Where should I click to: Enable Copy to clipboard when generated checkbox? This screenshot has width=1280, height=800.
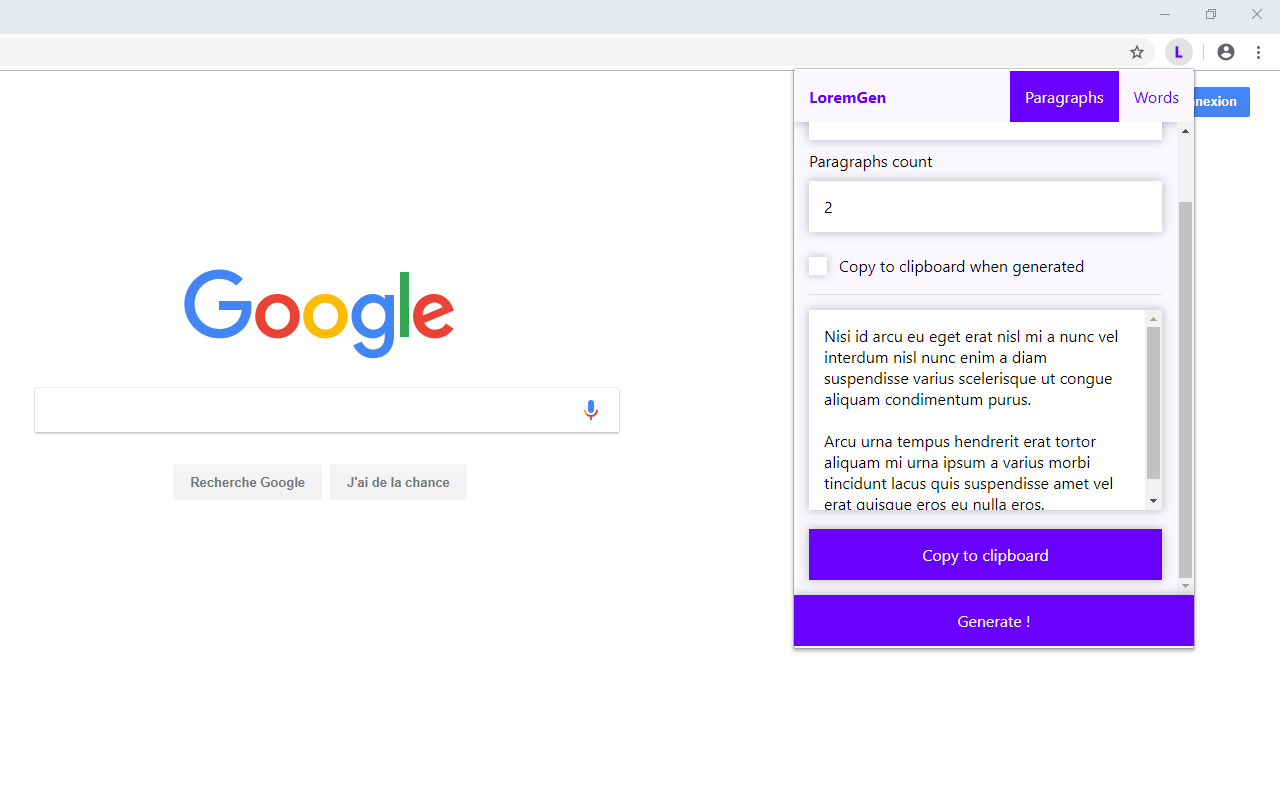point(818,266)
